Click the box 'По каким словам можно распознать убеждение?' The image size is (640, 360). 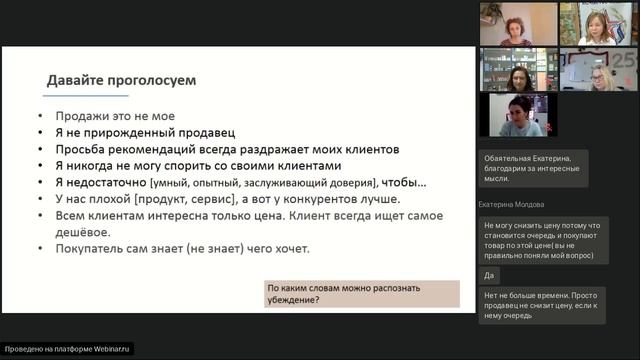362,294
